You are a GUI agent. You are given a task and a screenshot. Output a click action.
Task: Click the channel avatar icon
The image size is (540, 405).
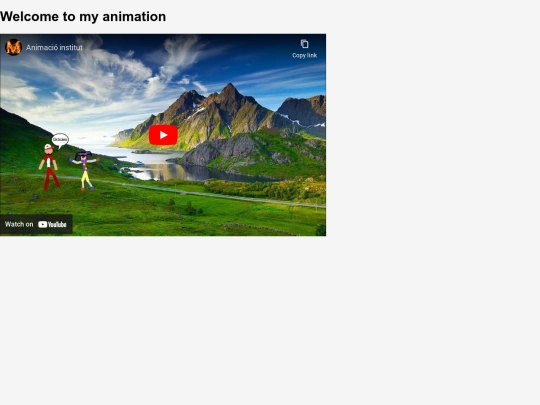[x=13, y=47]
